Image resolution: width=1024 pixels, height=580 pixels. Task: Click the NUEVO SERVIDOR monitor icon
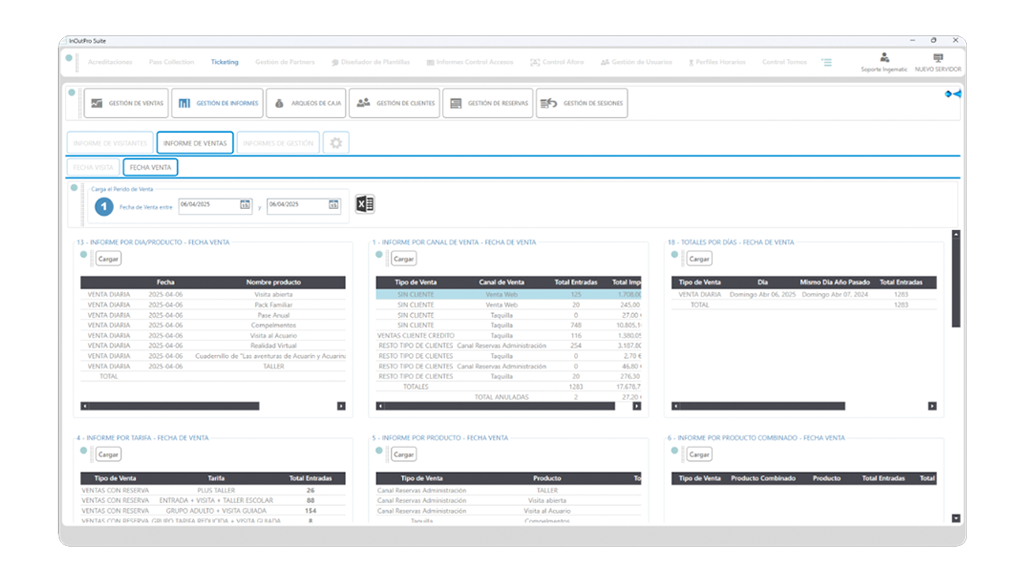(x=937, y=58)
